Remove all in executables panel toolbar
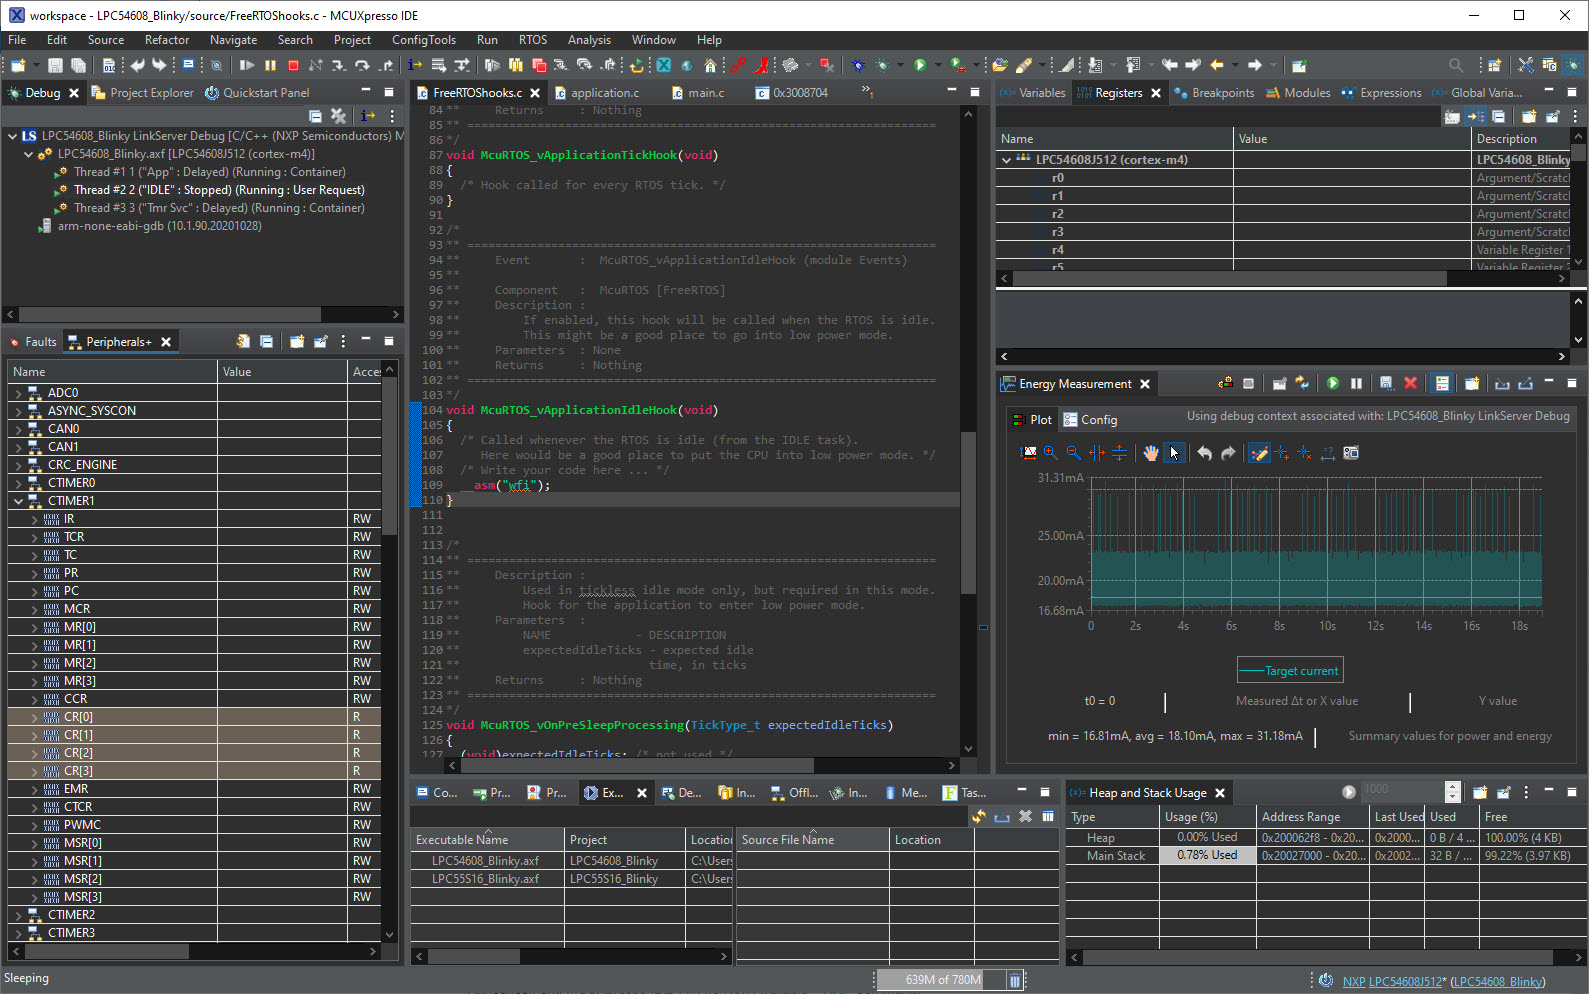Screen dimensions: 1589x994 [1025, 816]
